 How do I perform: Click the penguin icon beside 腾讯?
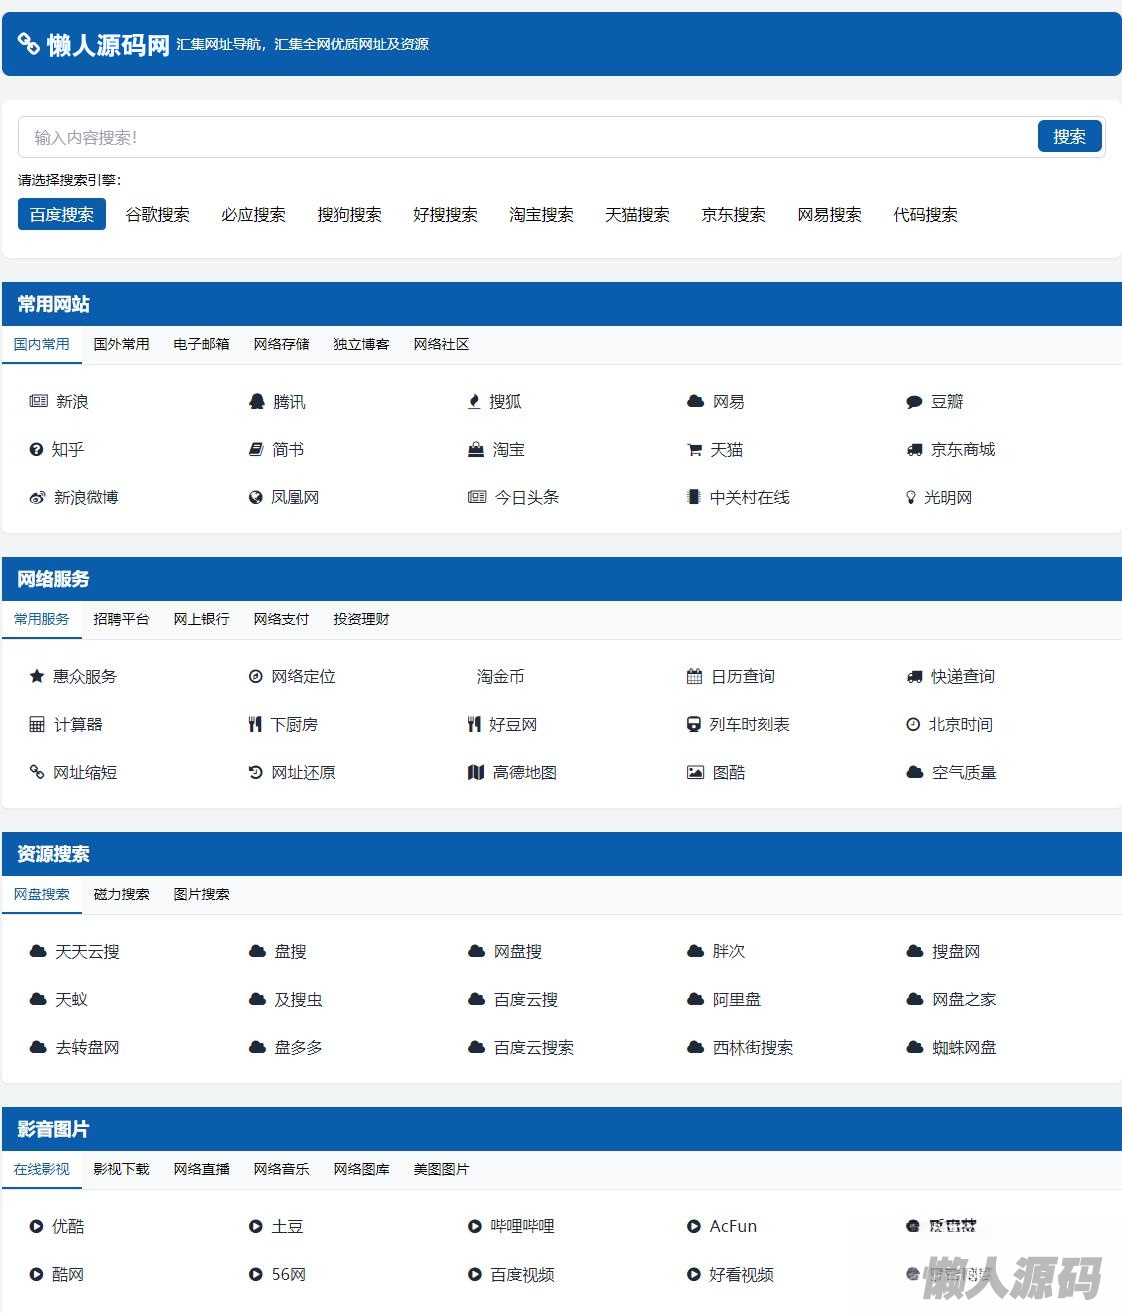[x=256, y=401]
